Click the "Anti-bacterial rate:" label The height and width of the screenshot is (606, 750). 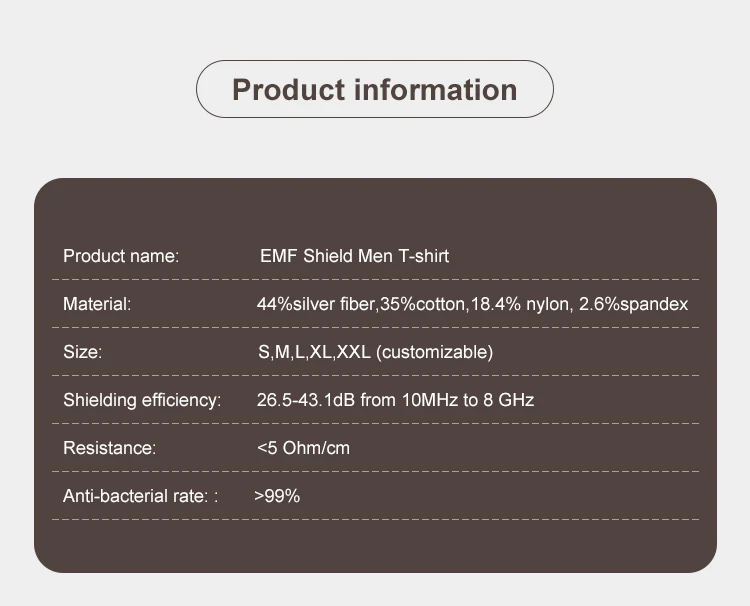coord(136,496)
